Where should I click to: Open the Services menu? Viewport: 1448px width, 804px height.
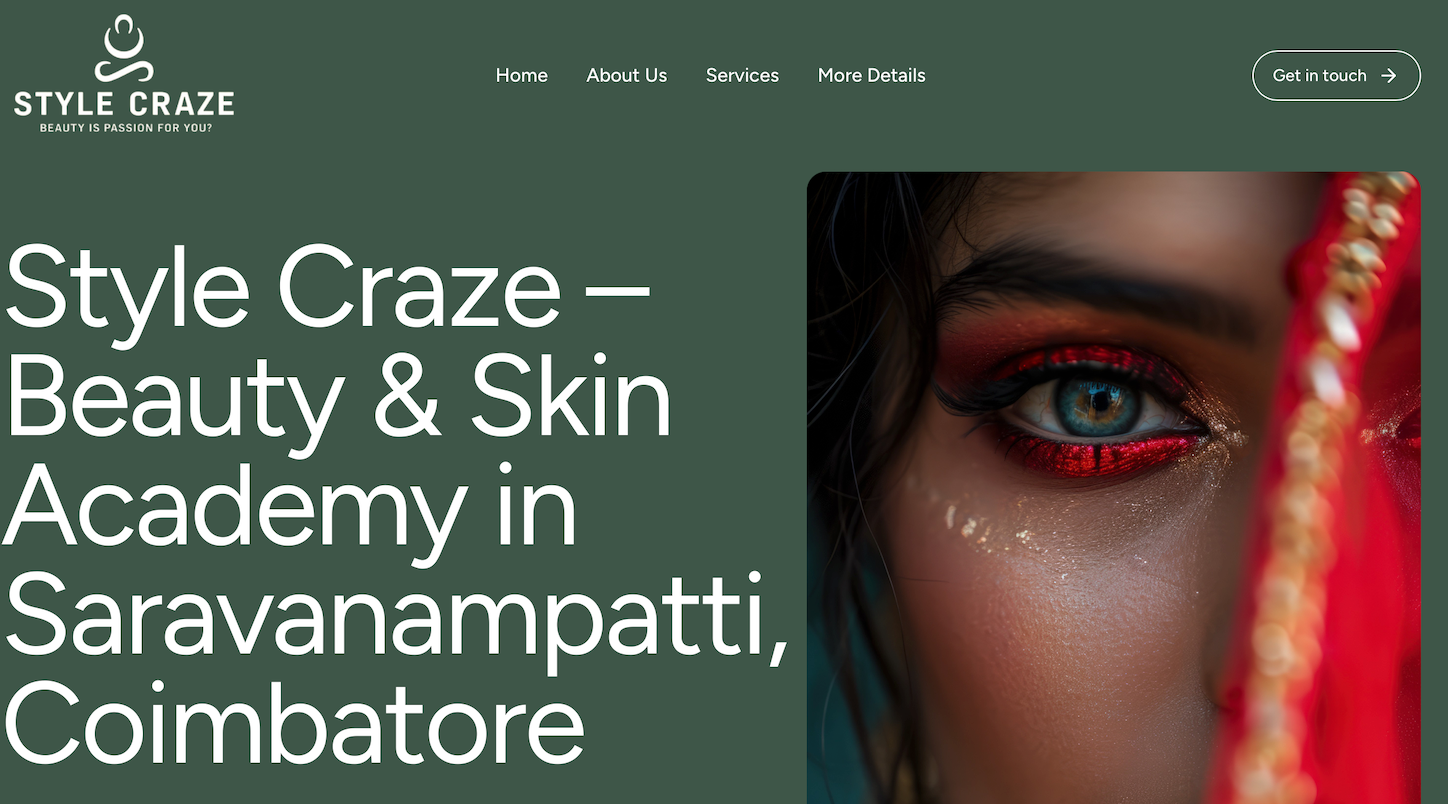click(742, 75)
